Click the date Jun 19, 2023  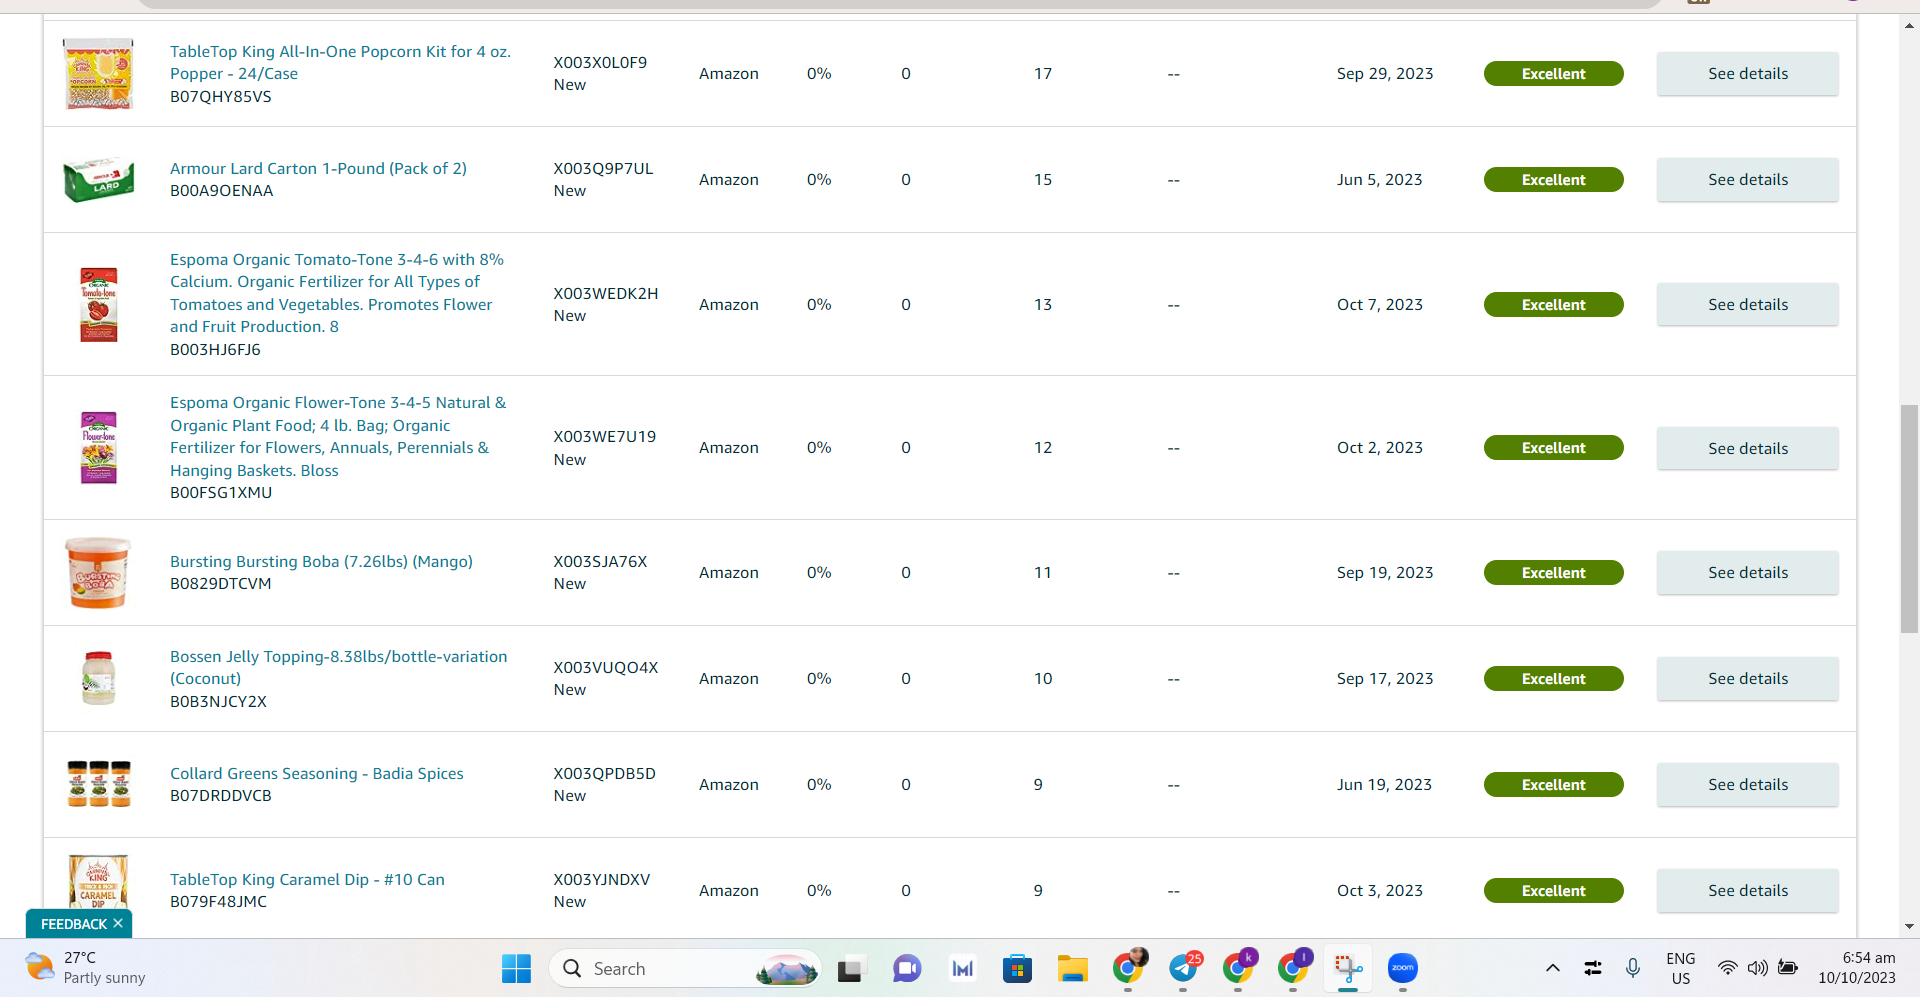tap(1384, 785)
